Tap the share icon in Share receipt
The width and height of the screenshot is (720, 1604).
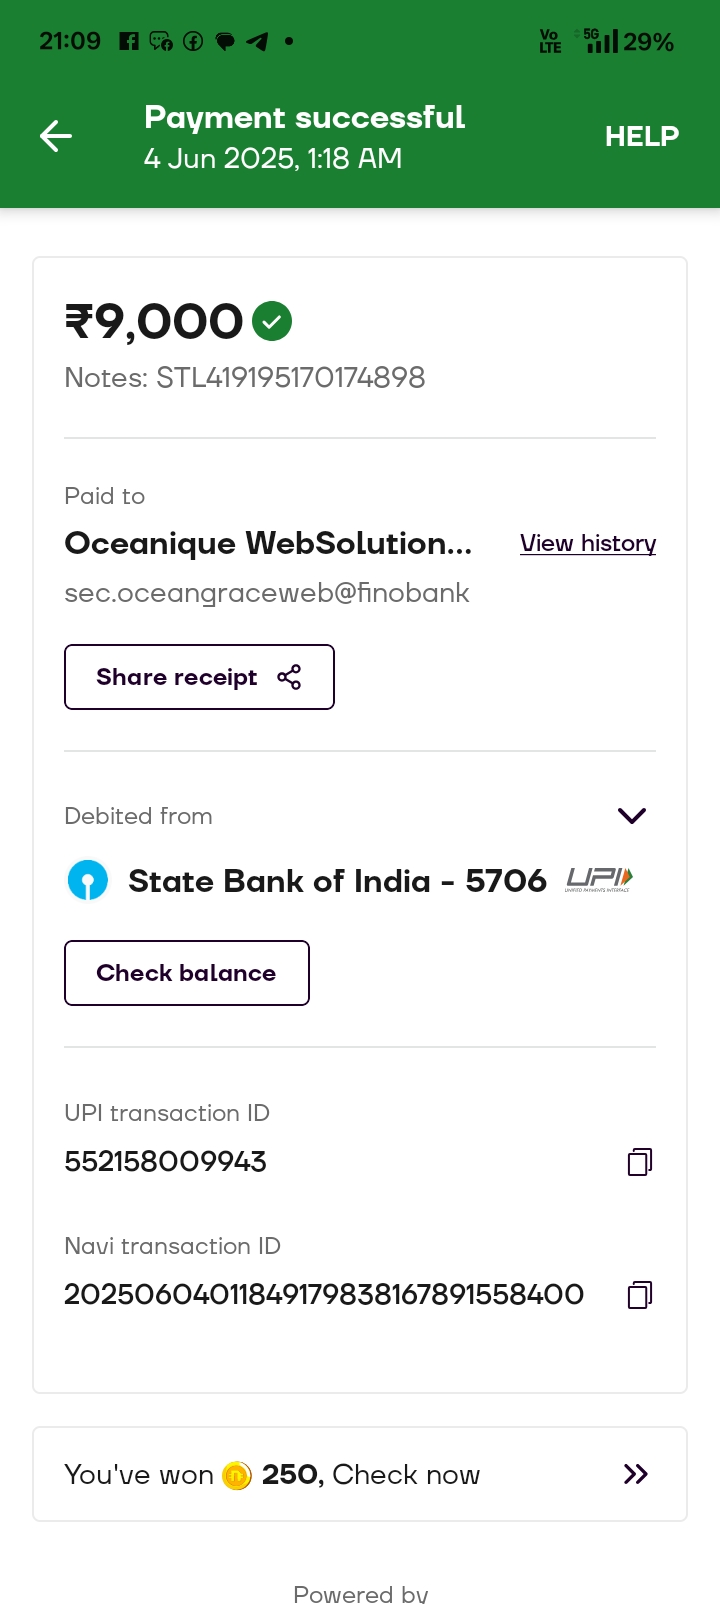tap(289, 678)
